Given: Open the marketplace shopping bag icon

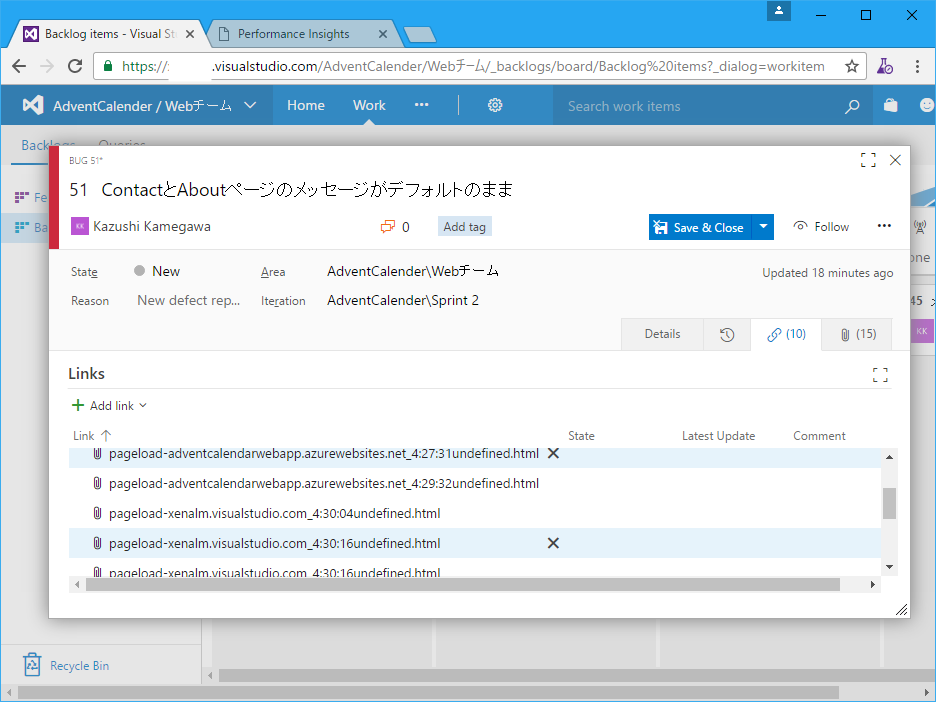Looking at the screenshot, I should tap(890, 106).
